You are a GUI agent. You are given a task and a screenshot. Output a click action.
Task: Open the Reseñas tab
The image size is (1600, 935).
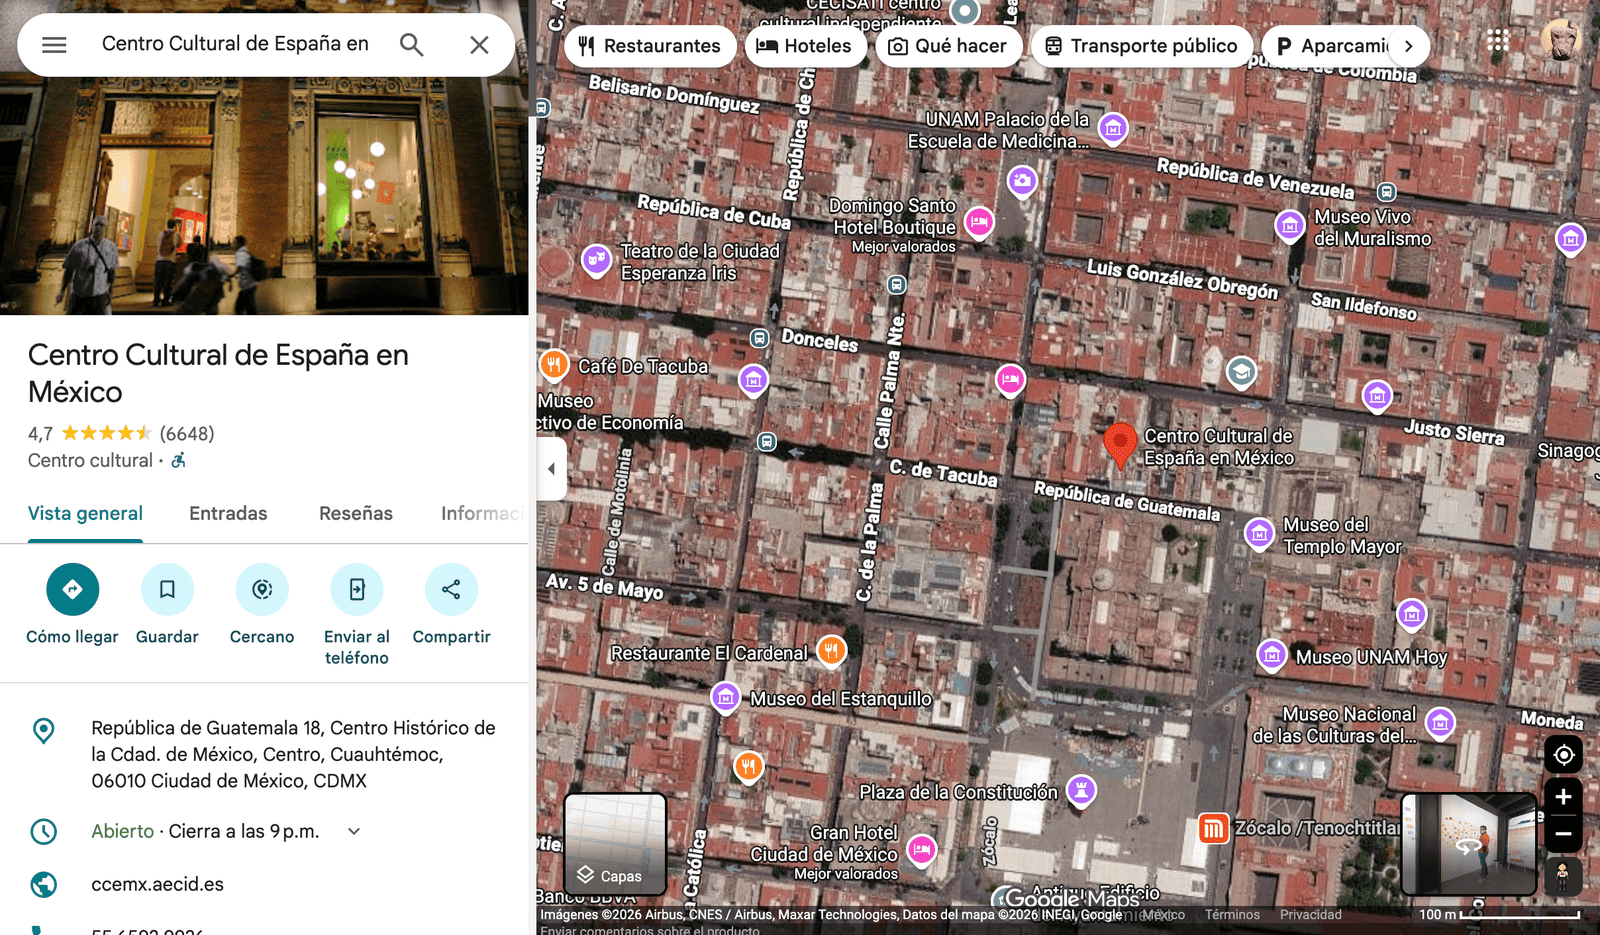click(x=356, y=513)
